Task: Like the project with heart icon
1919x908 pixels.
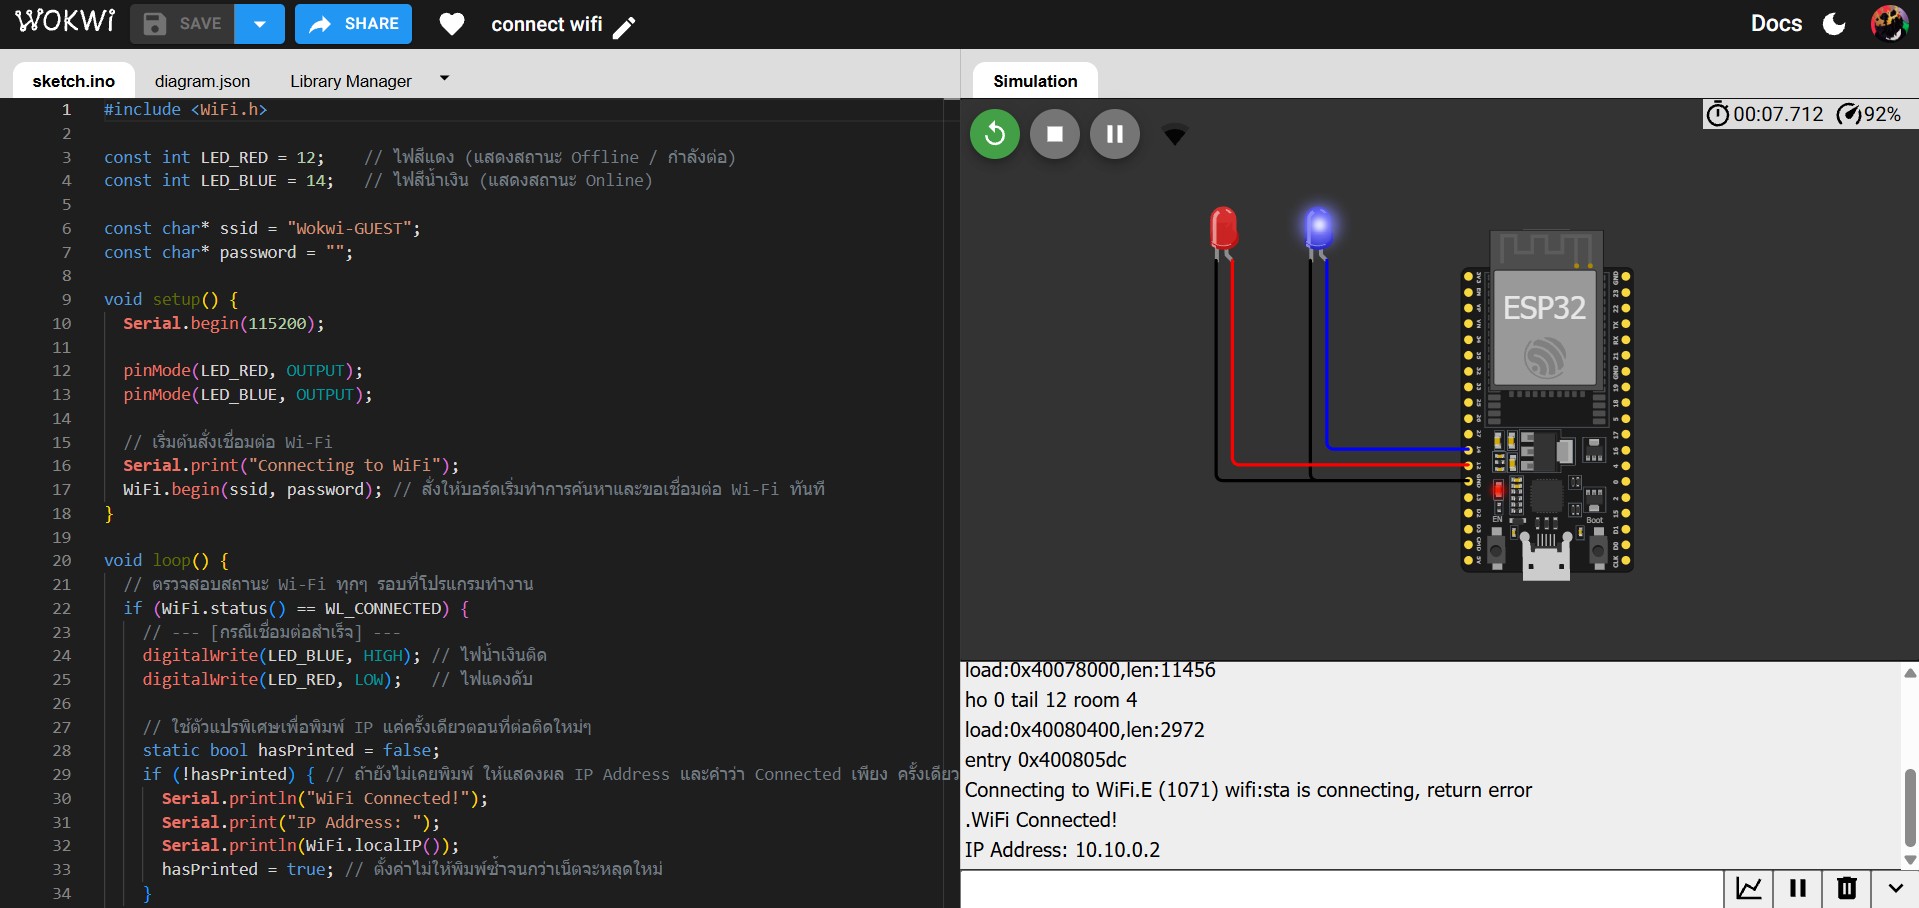Action: click(x=452, y=24)
